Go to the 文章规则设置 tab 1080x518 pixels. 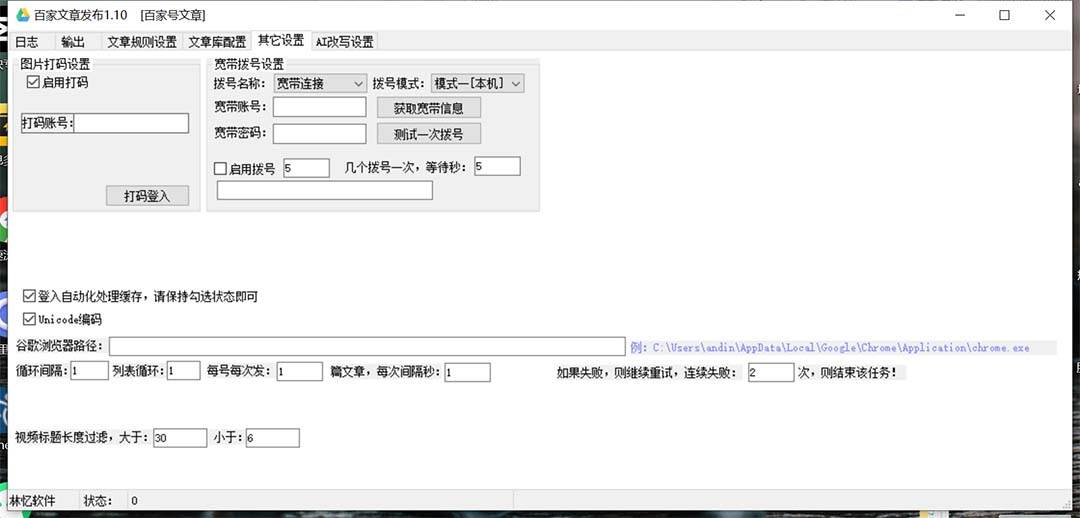coord(141,42)
